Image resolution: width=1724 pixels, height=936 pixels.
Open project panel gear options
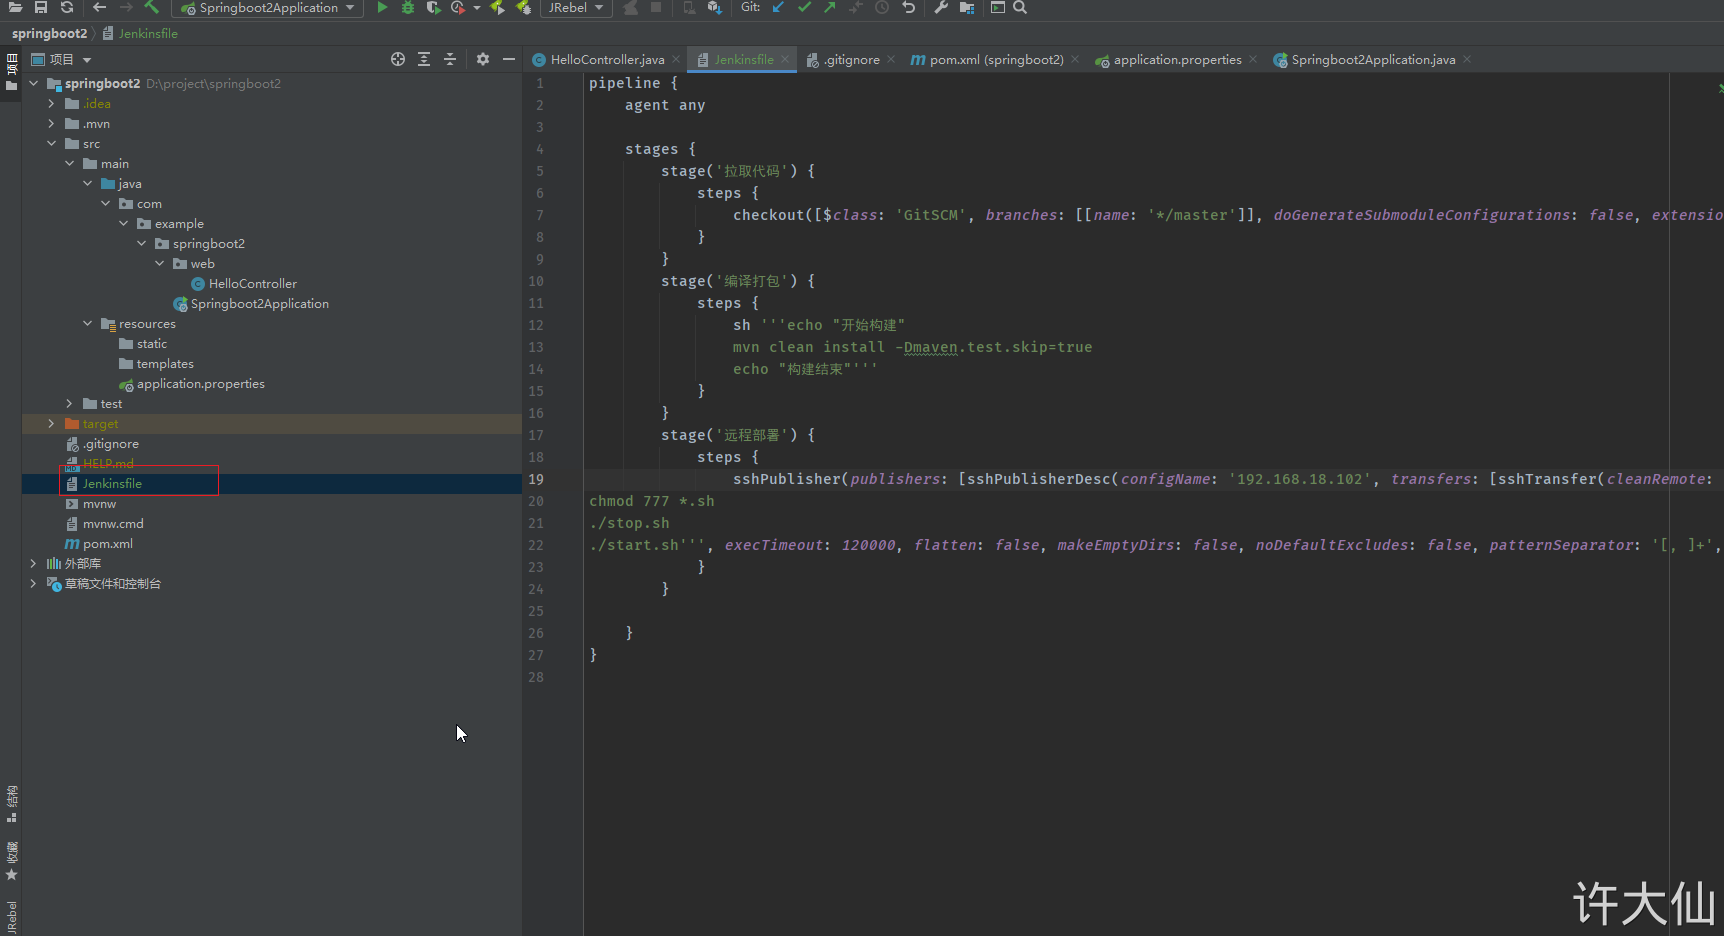coord(483,59)
